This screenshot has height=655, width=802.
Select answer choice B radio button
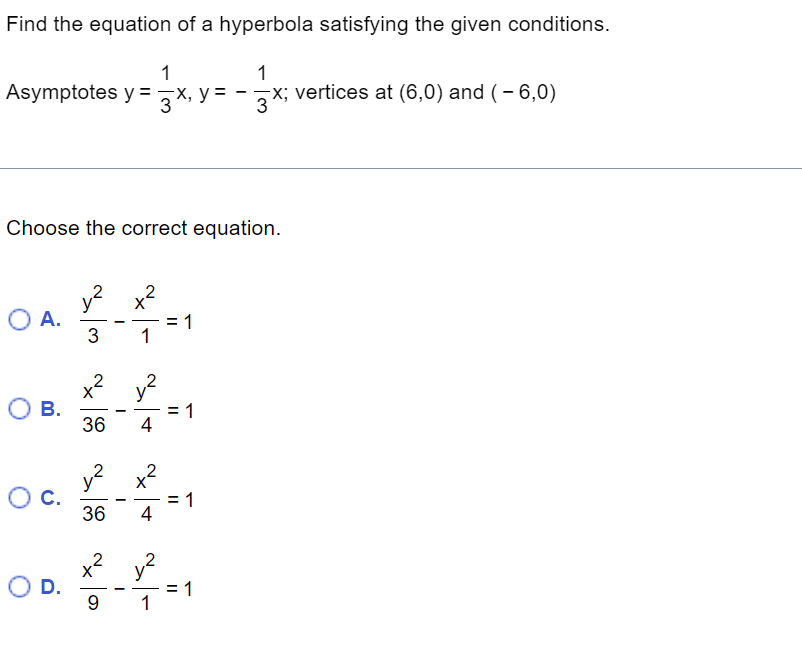pyautogui.click(x=18, y=408)
